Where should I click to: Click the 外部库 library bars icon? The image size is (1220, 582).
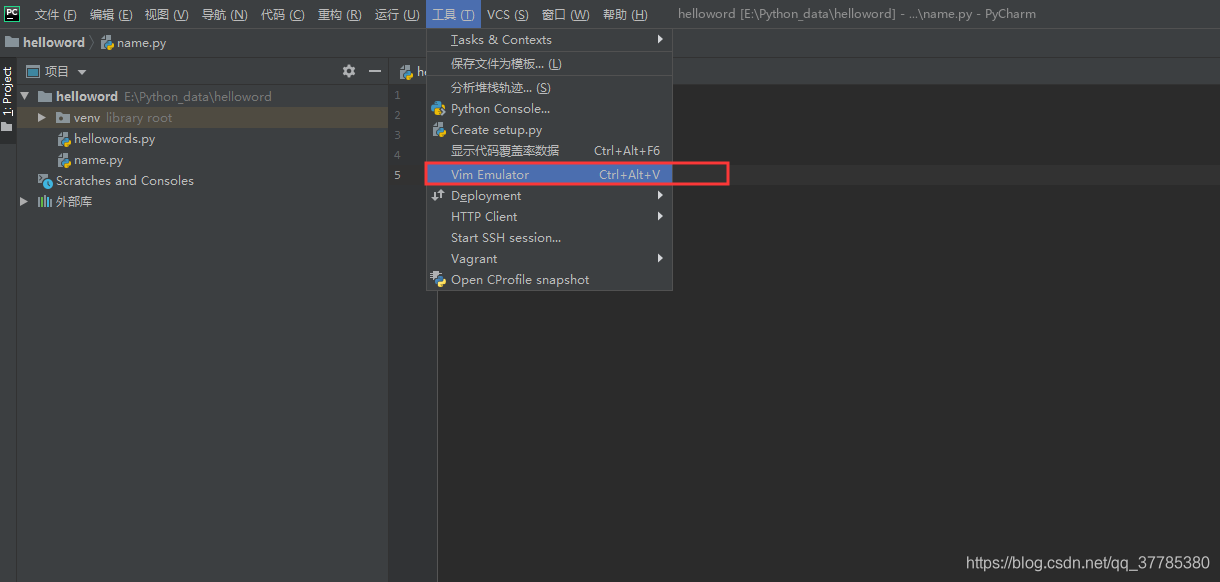[45, 202]
